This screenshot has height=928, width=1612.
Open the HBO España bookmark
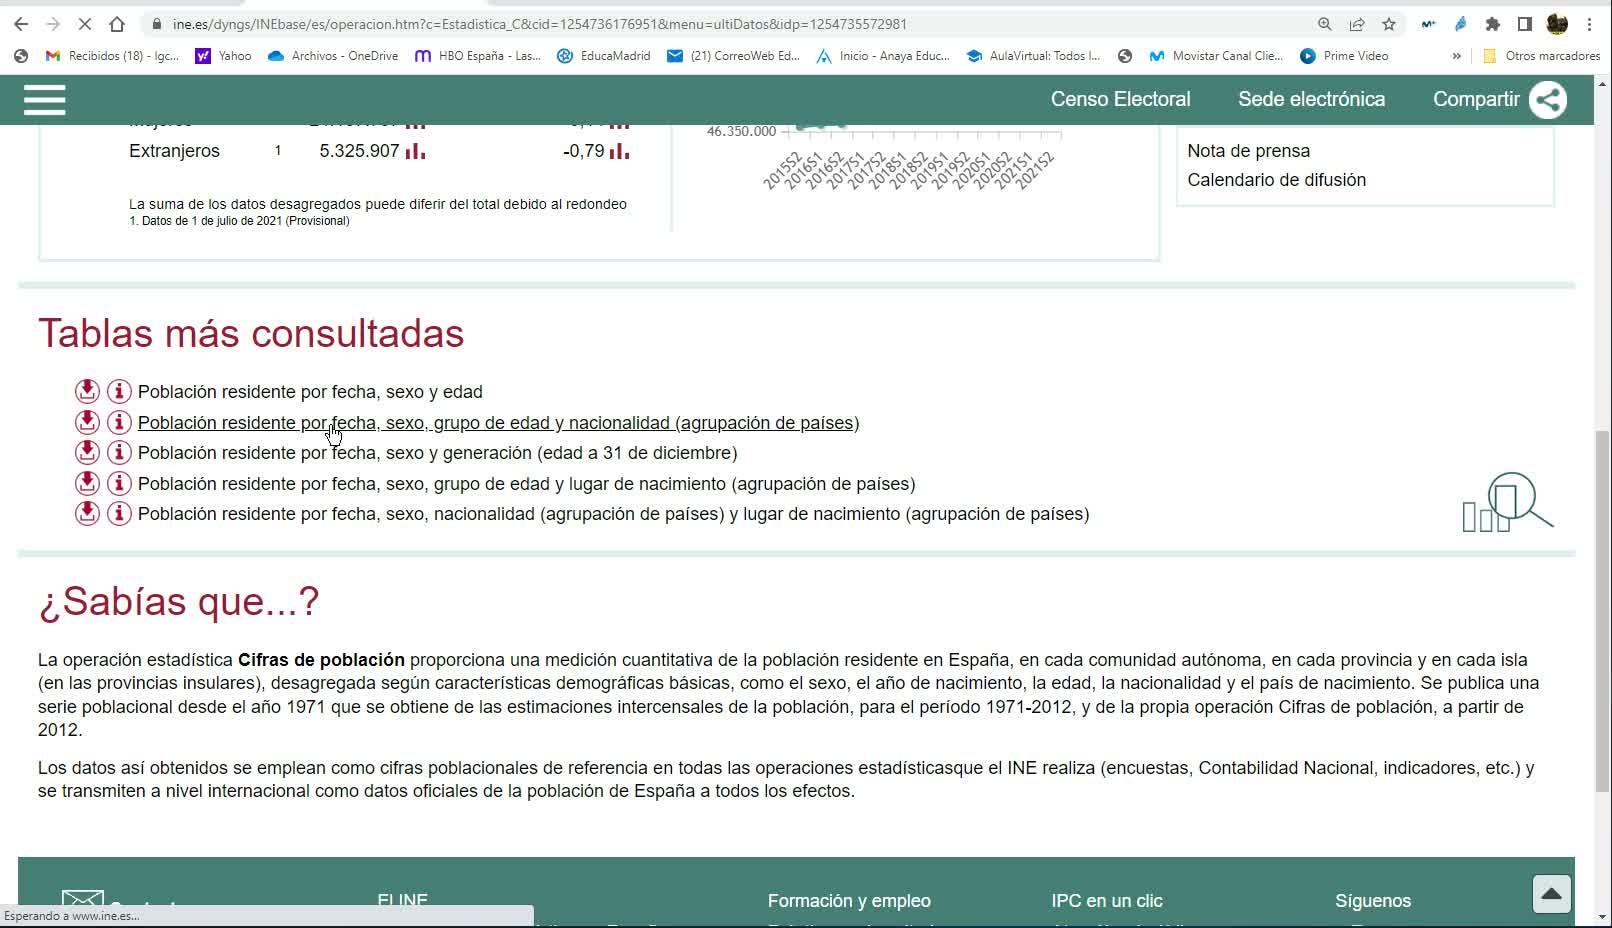point(478,56)
